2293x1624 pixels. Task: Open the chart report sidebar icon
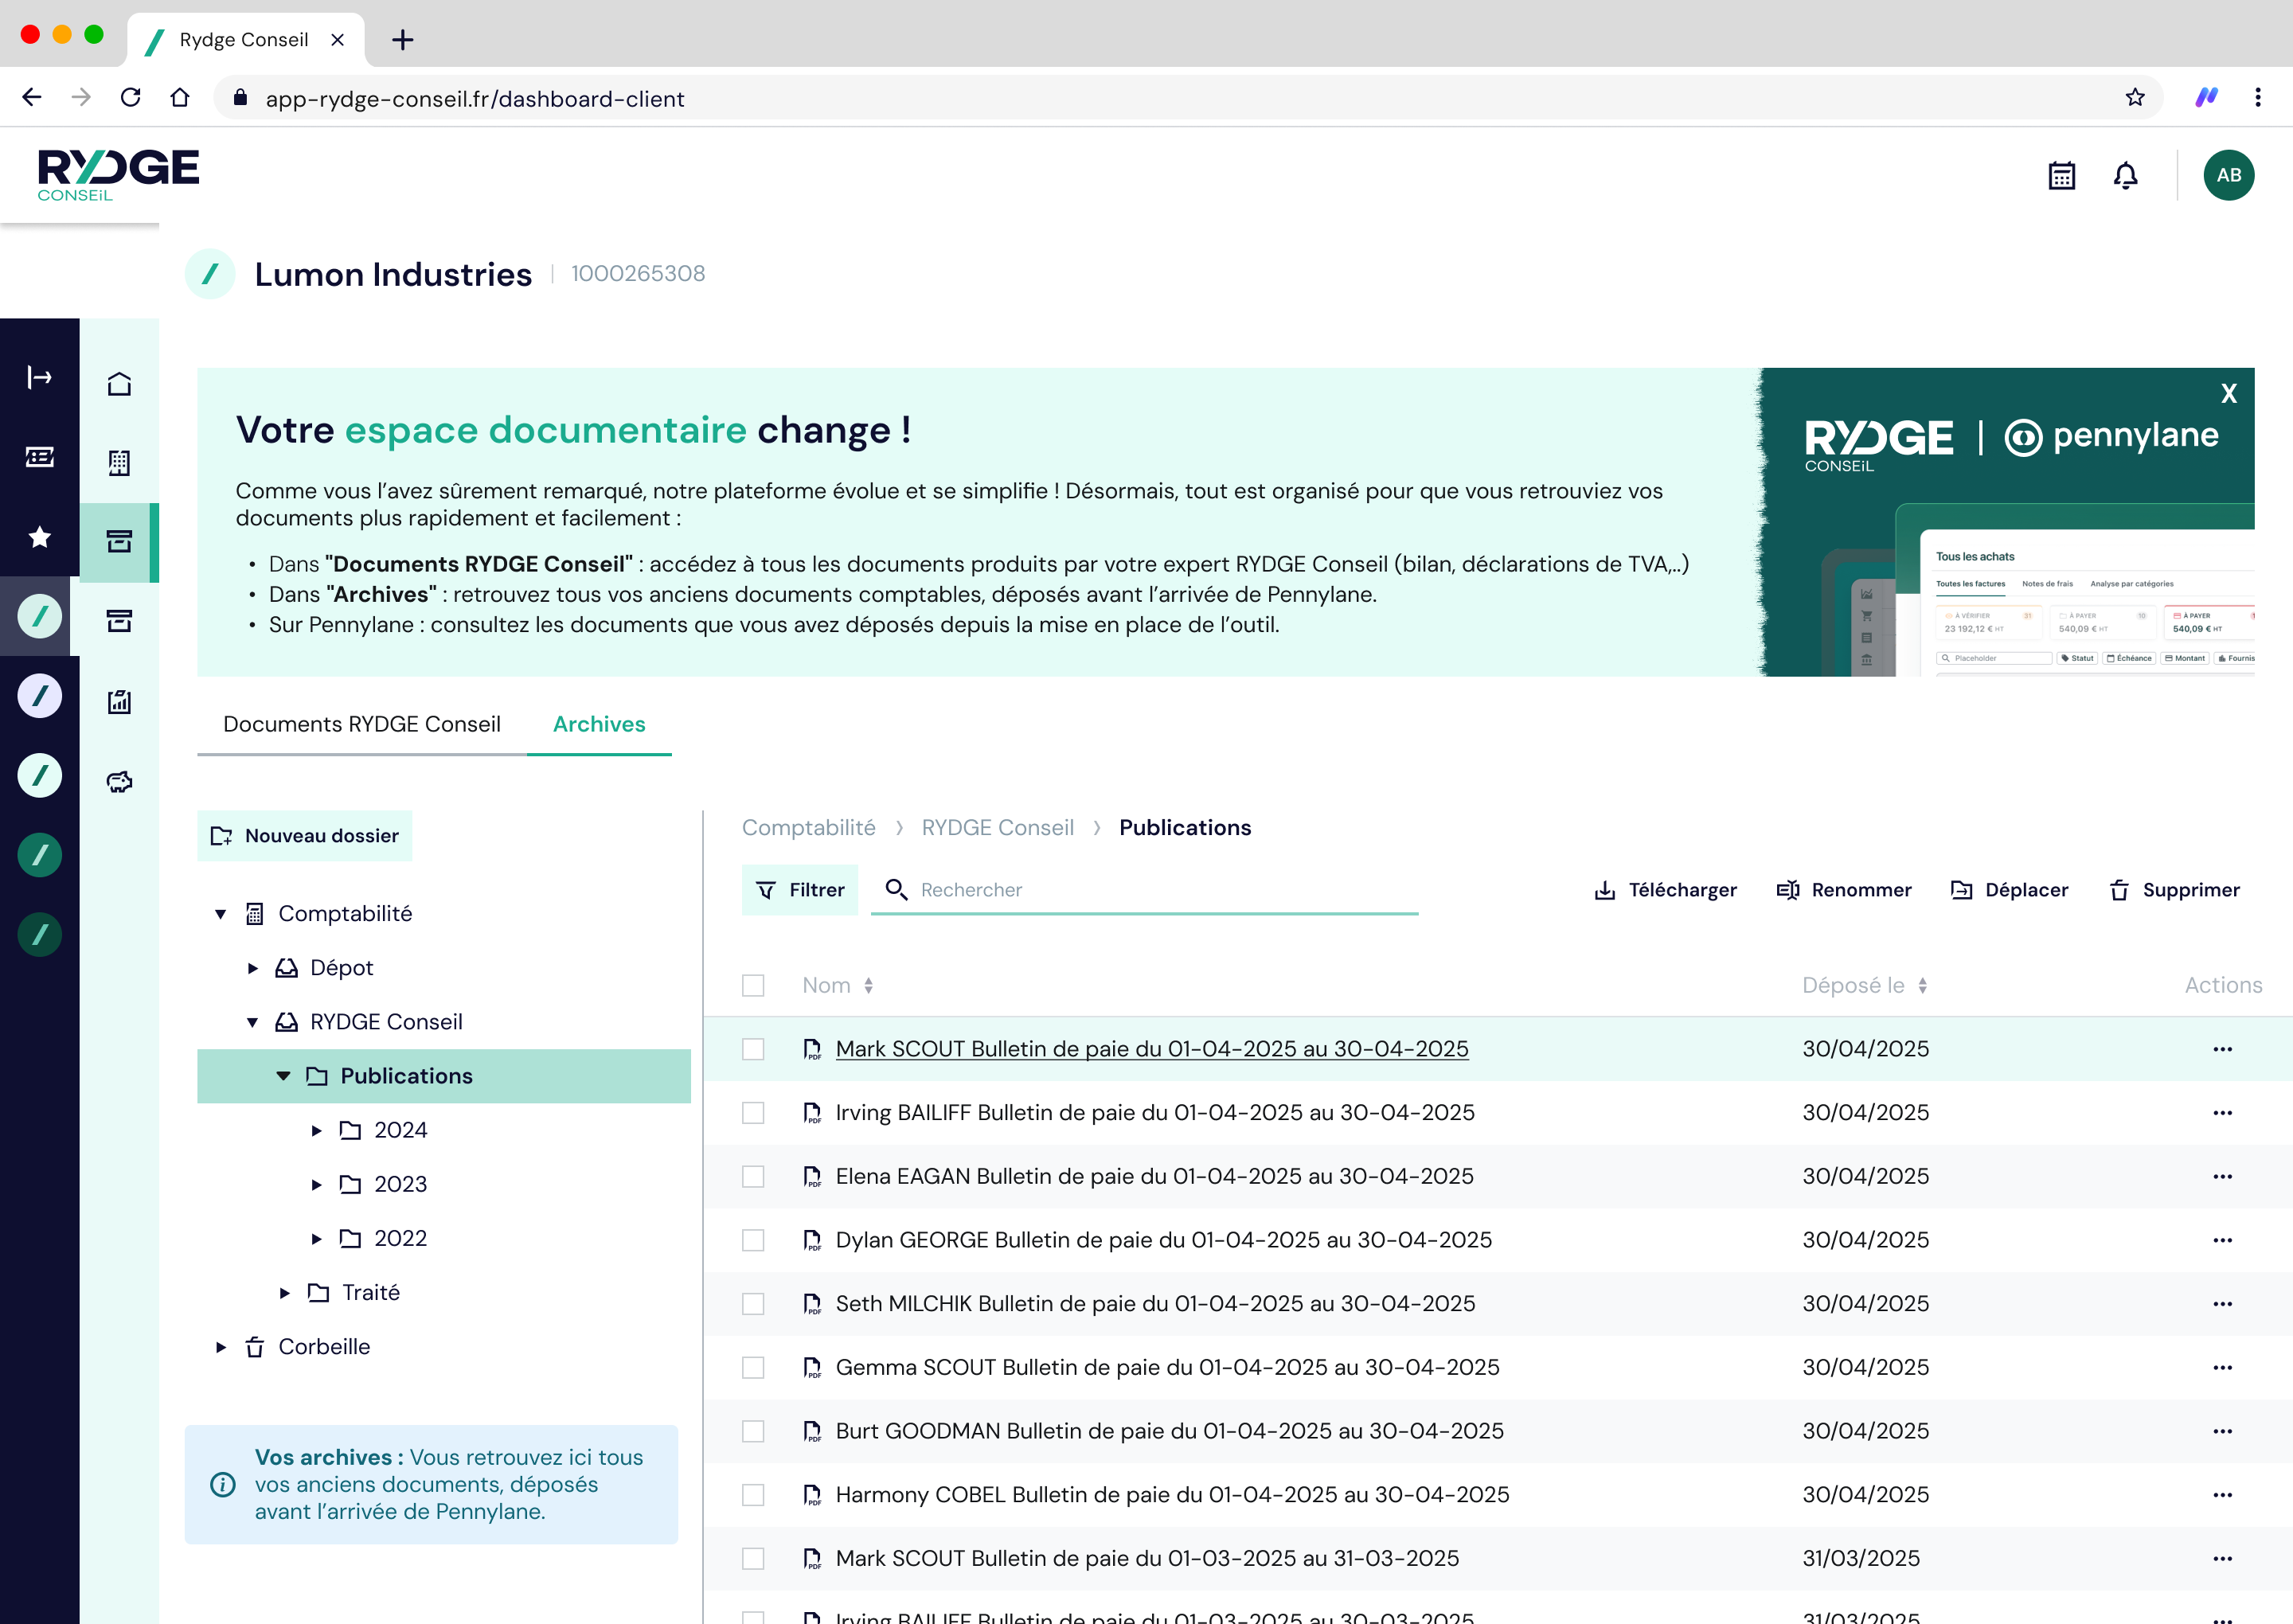pos(119,702)
